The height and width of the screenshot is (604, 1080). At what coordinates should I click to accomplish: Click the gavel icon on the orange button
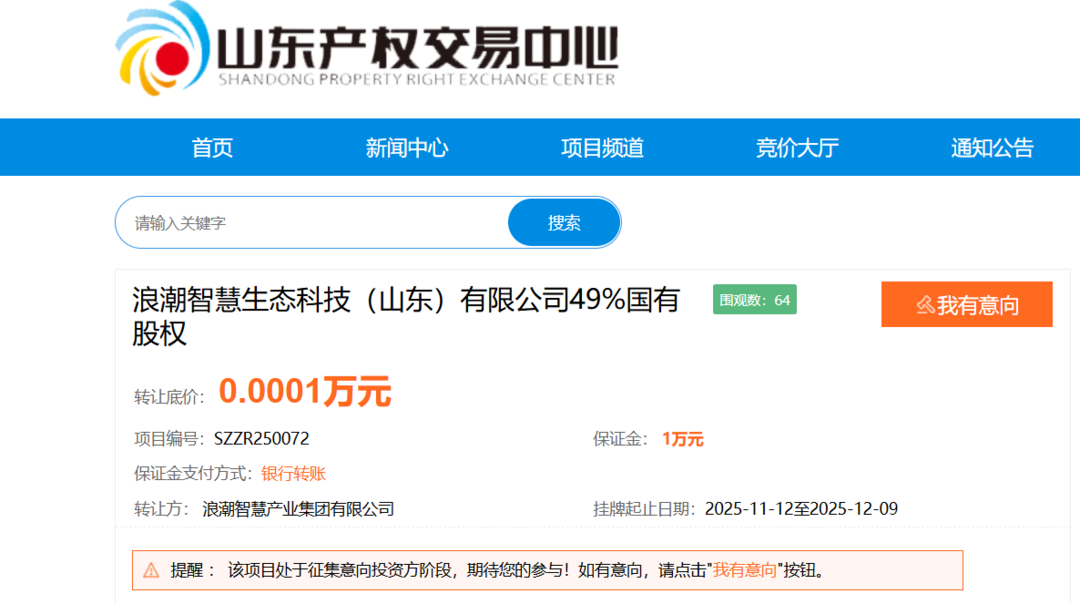click(x=925, y=305)
